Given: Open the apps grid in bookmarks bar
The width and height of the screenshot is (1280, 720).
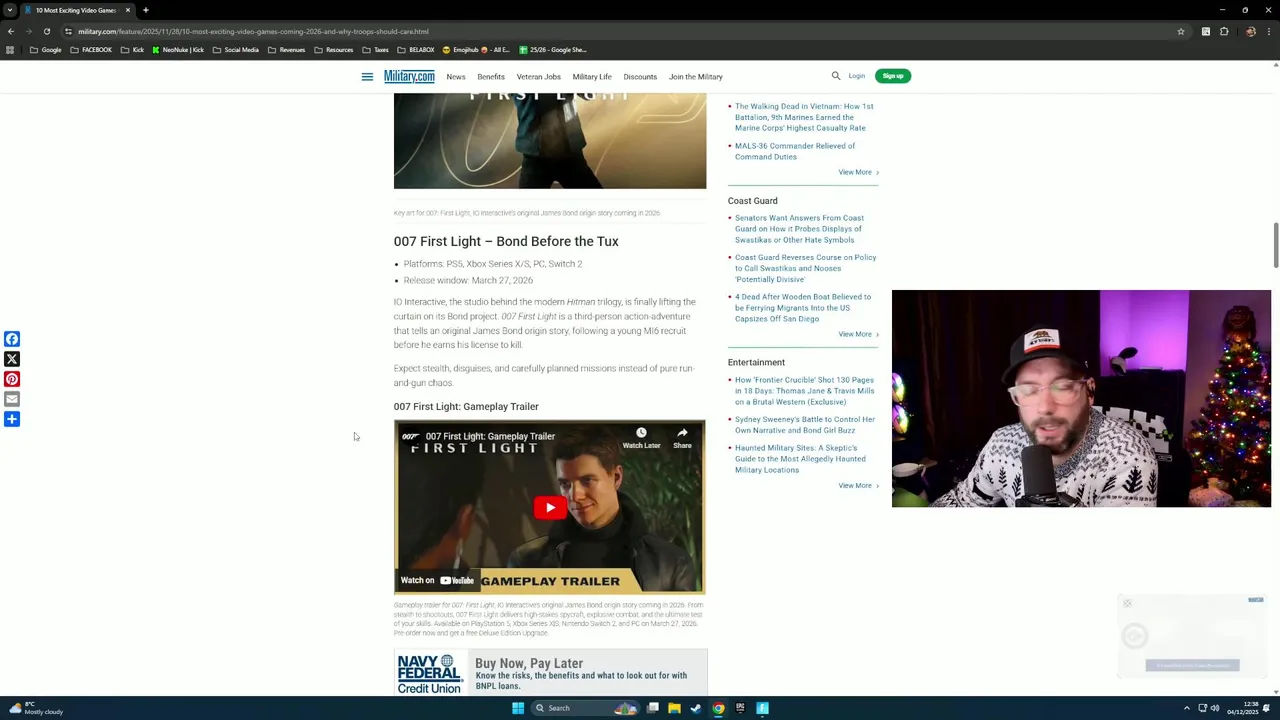Looking at the screenshot, I should [10, 50].
